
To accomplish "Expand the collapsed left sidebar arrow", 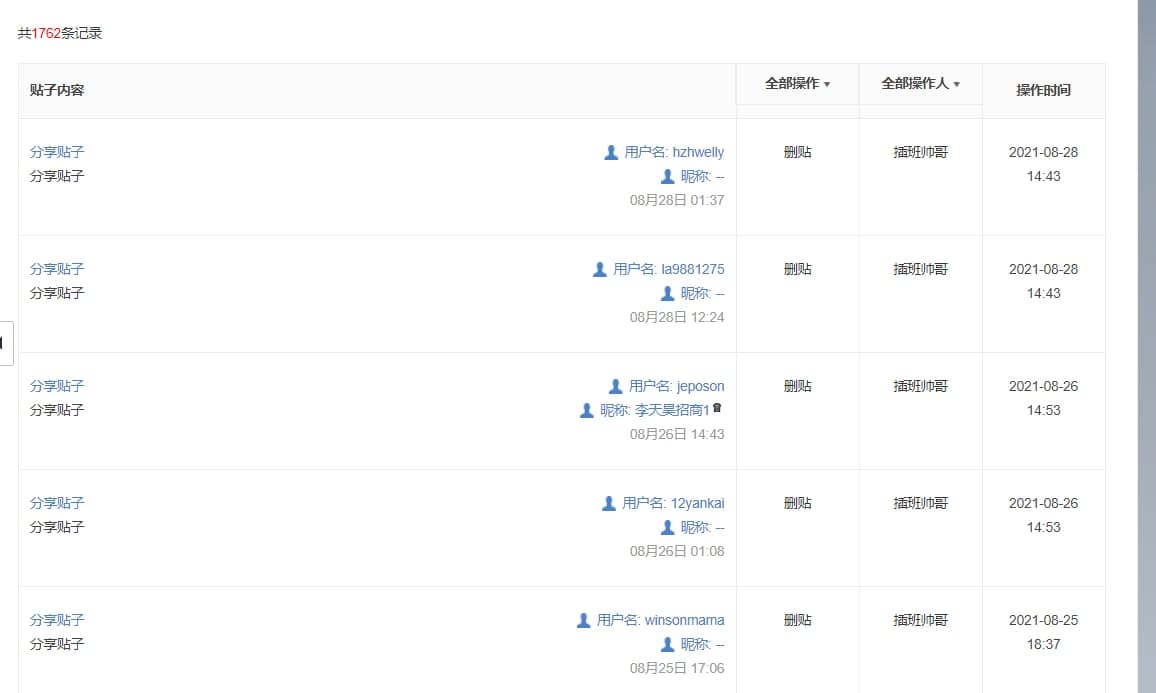I will [5, 343].
